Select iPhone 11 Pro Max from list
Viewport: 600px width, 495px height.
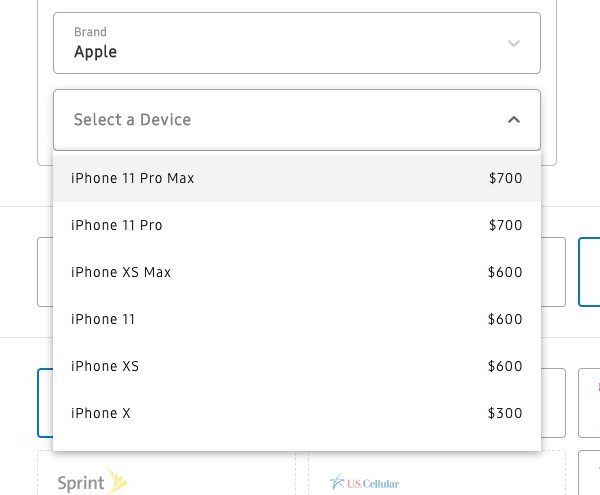[x=133, y=179]
